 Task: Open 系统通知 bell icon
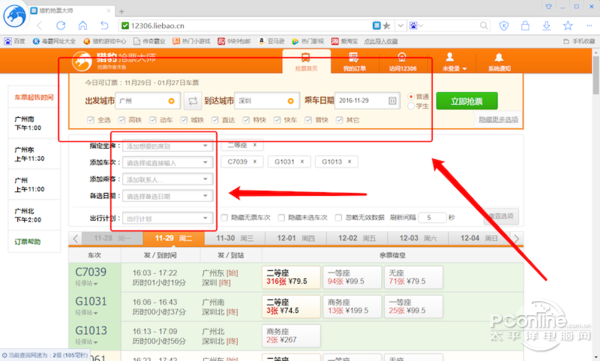pos(499,58)
